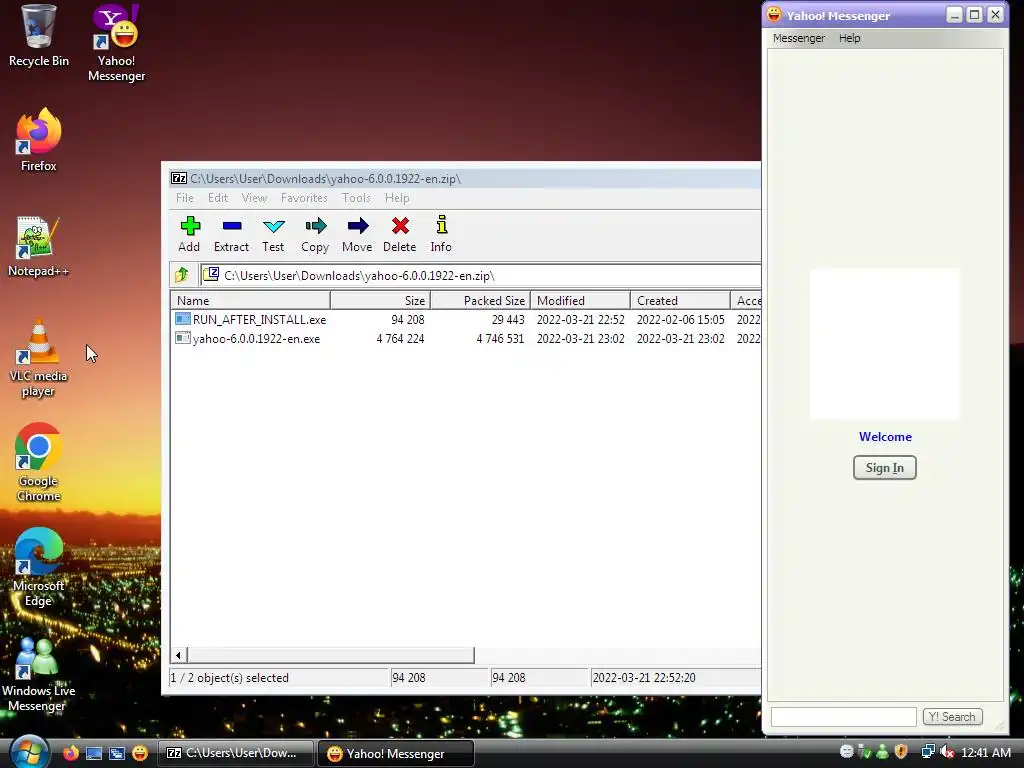This screenshot has height=768, width=1024.
Task: Open the Edit menu in 7-Zip
Action: point(218,198)
